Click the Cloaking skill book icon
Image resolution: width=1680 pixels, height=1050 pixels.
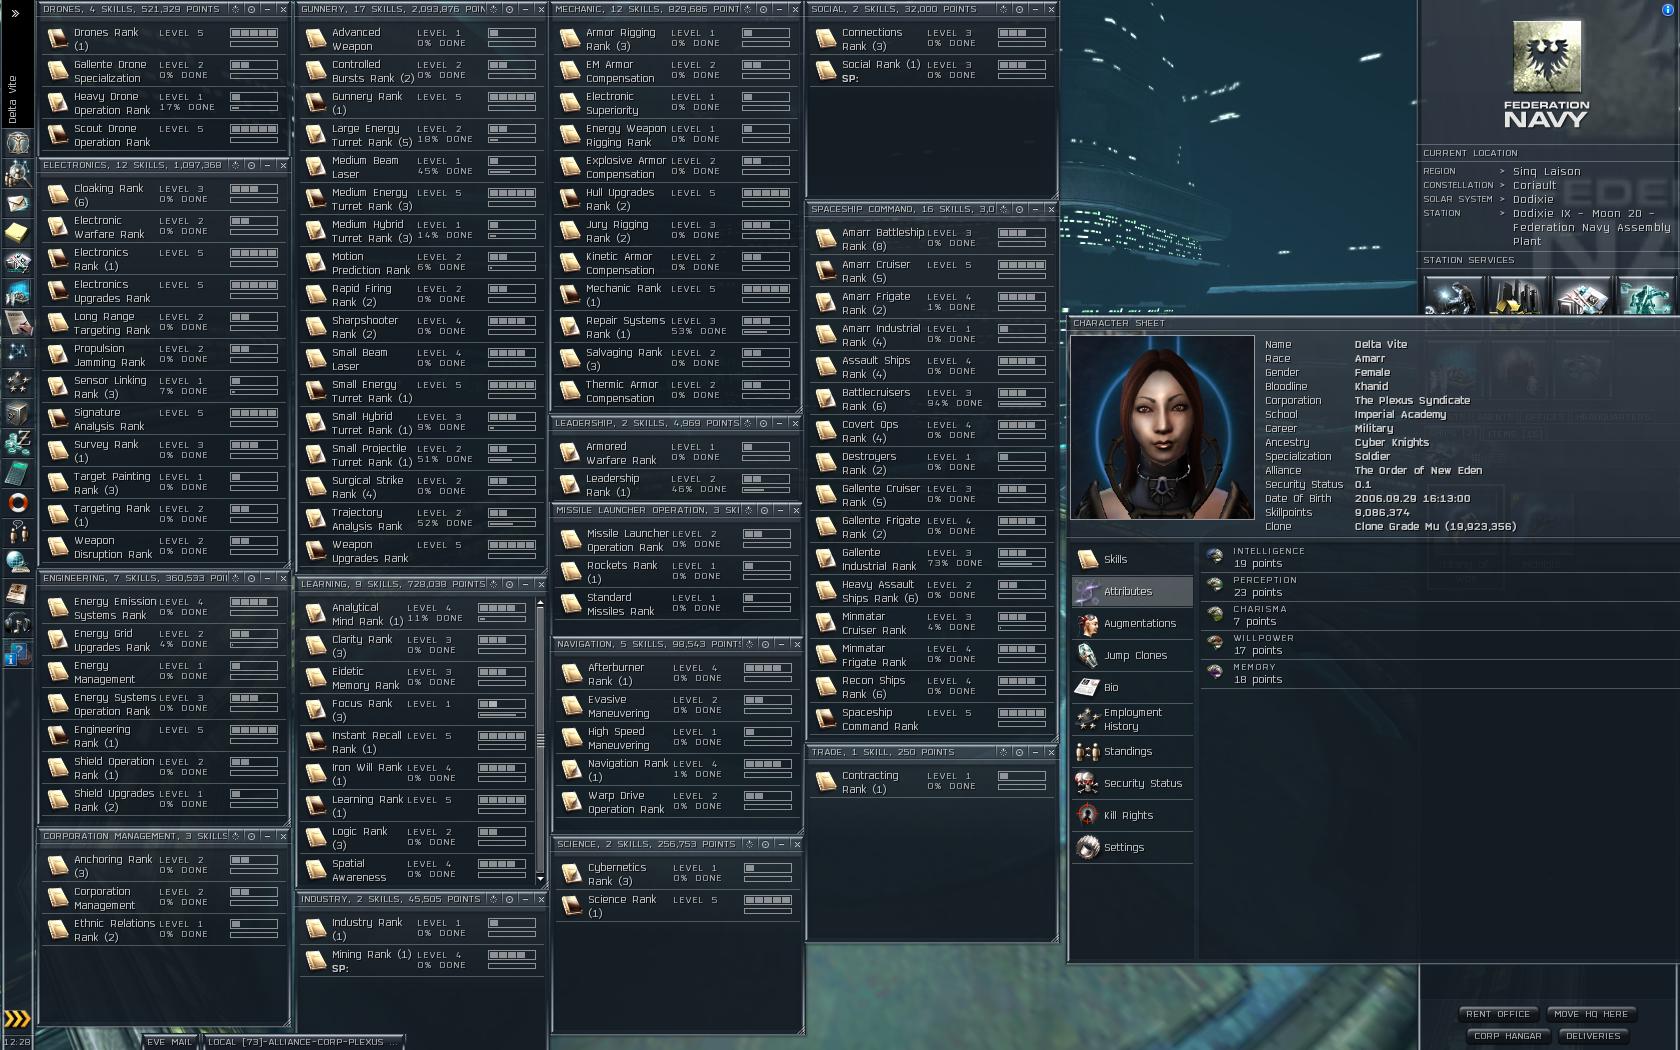pyautogui.click(x=58, y=195)
